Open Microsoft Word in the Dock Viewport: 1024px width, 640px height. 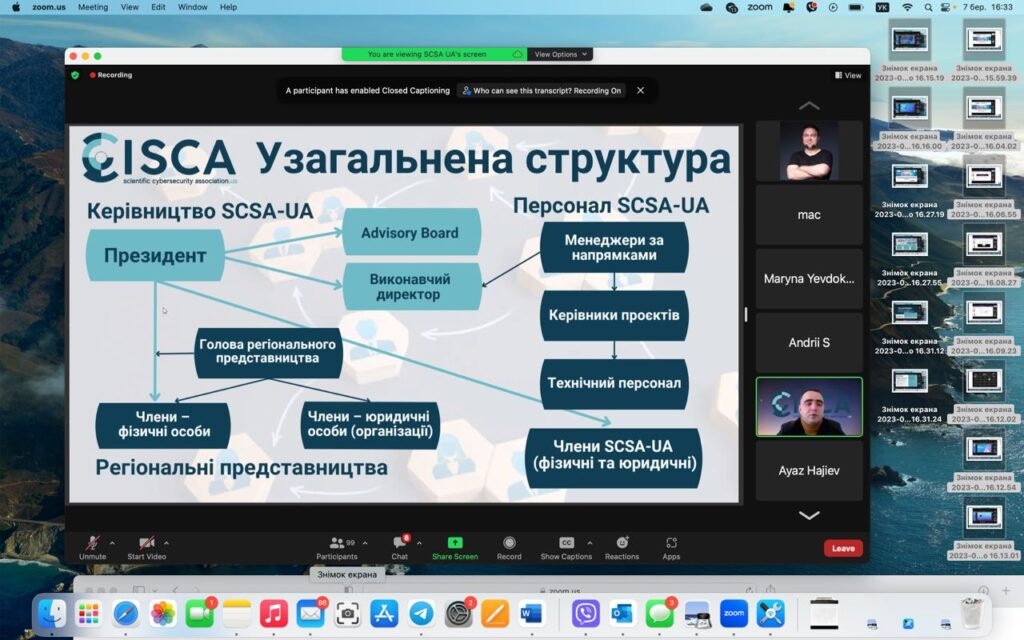coord(532,613)
